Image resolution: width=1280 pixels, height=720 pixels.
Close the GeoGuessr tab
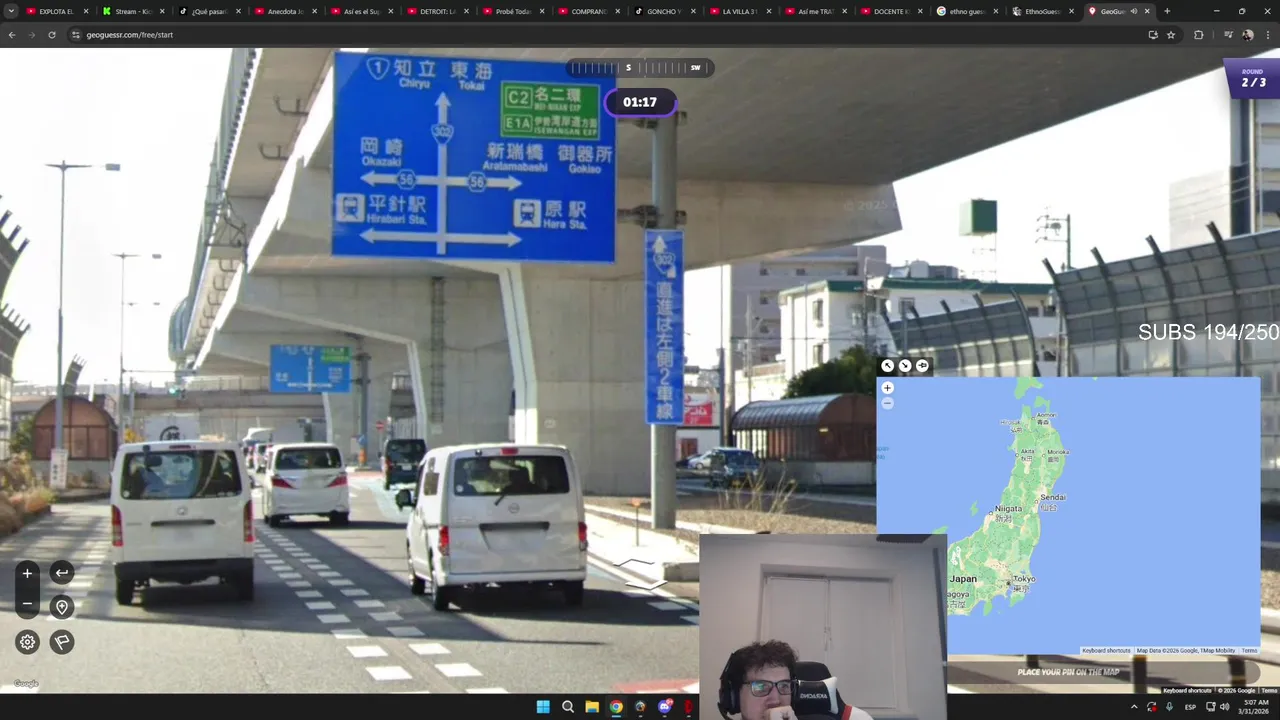point(1147,11)
